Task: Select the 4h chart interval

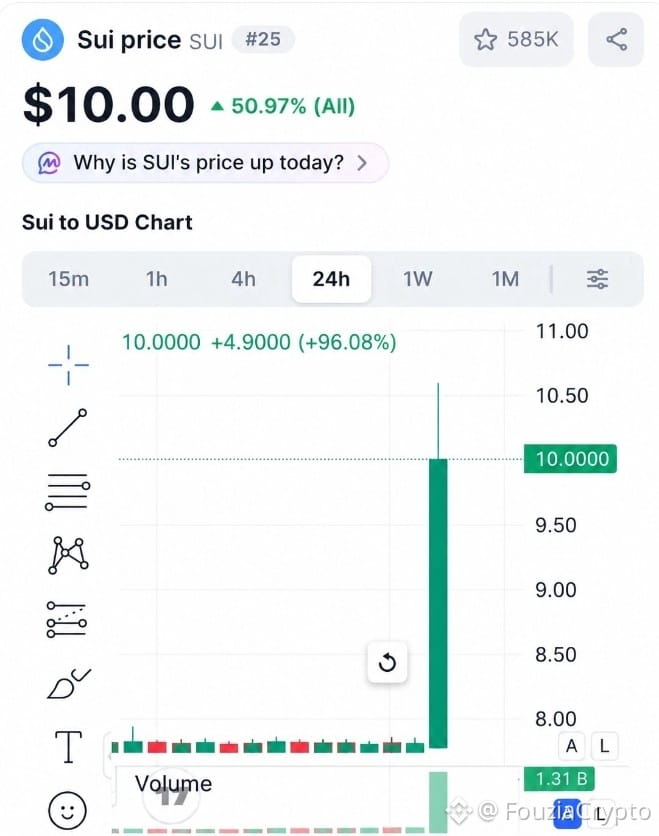Action: pyautogui.click(x=243, y=279)
